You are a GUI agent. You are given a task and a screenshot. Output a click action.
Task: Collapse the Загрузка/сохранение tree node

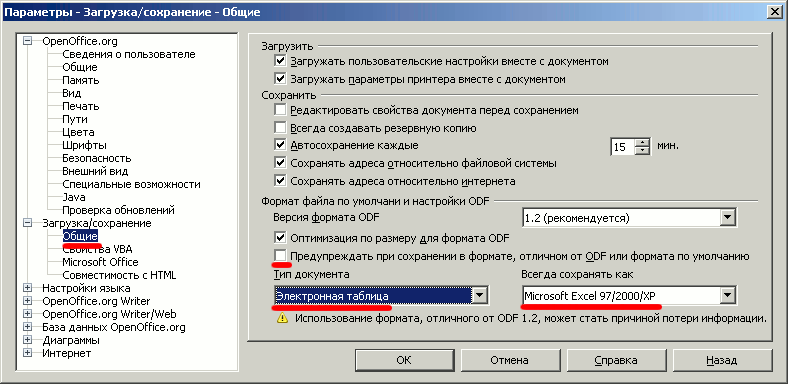pos(28,223)
